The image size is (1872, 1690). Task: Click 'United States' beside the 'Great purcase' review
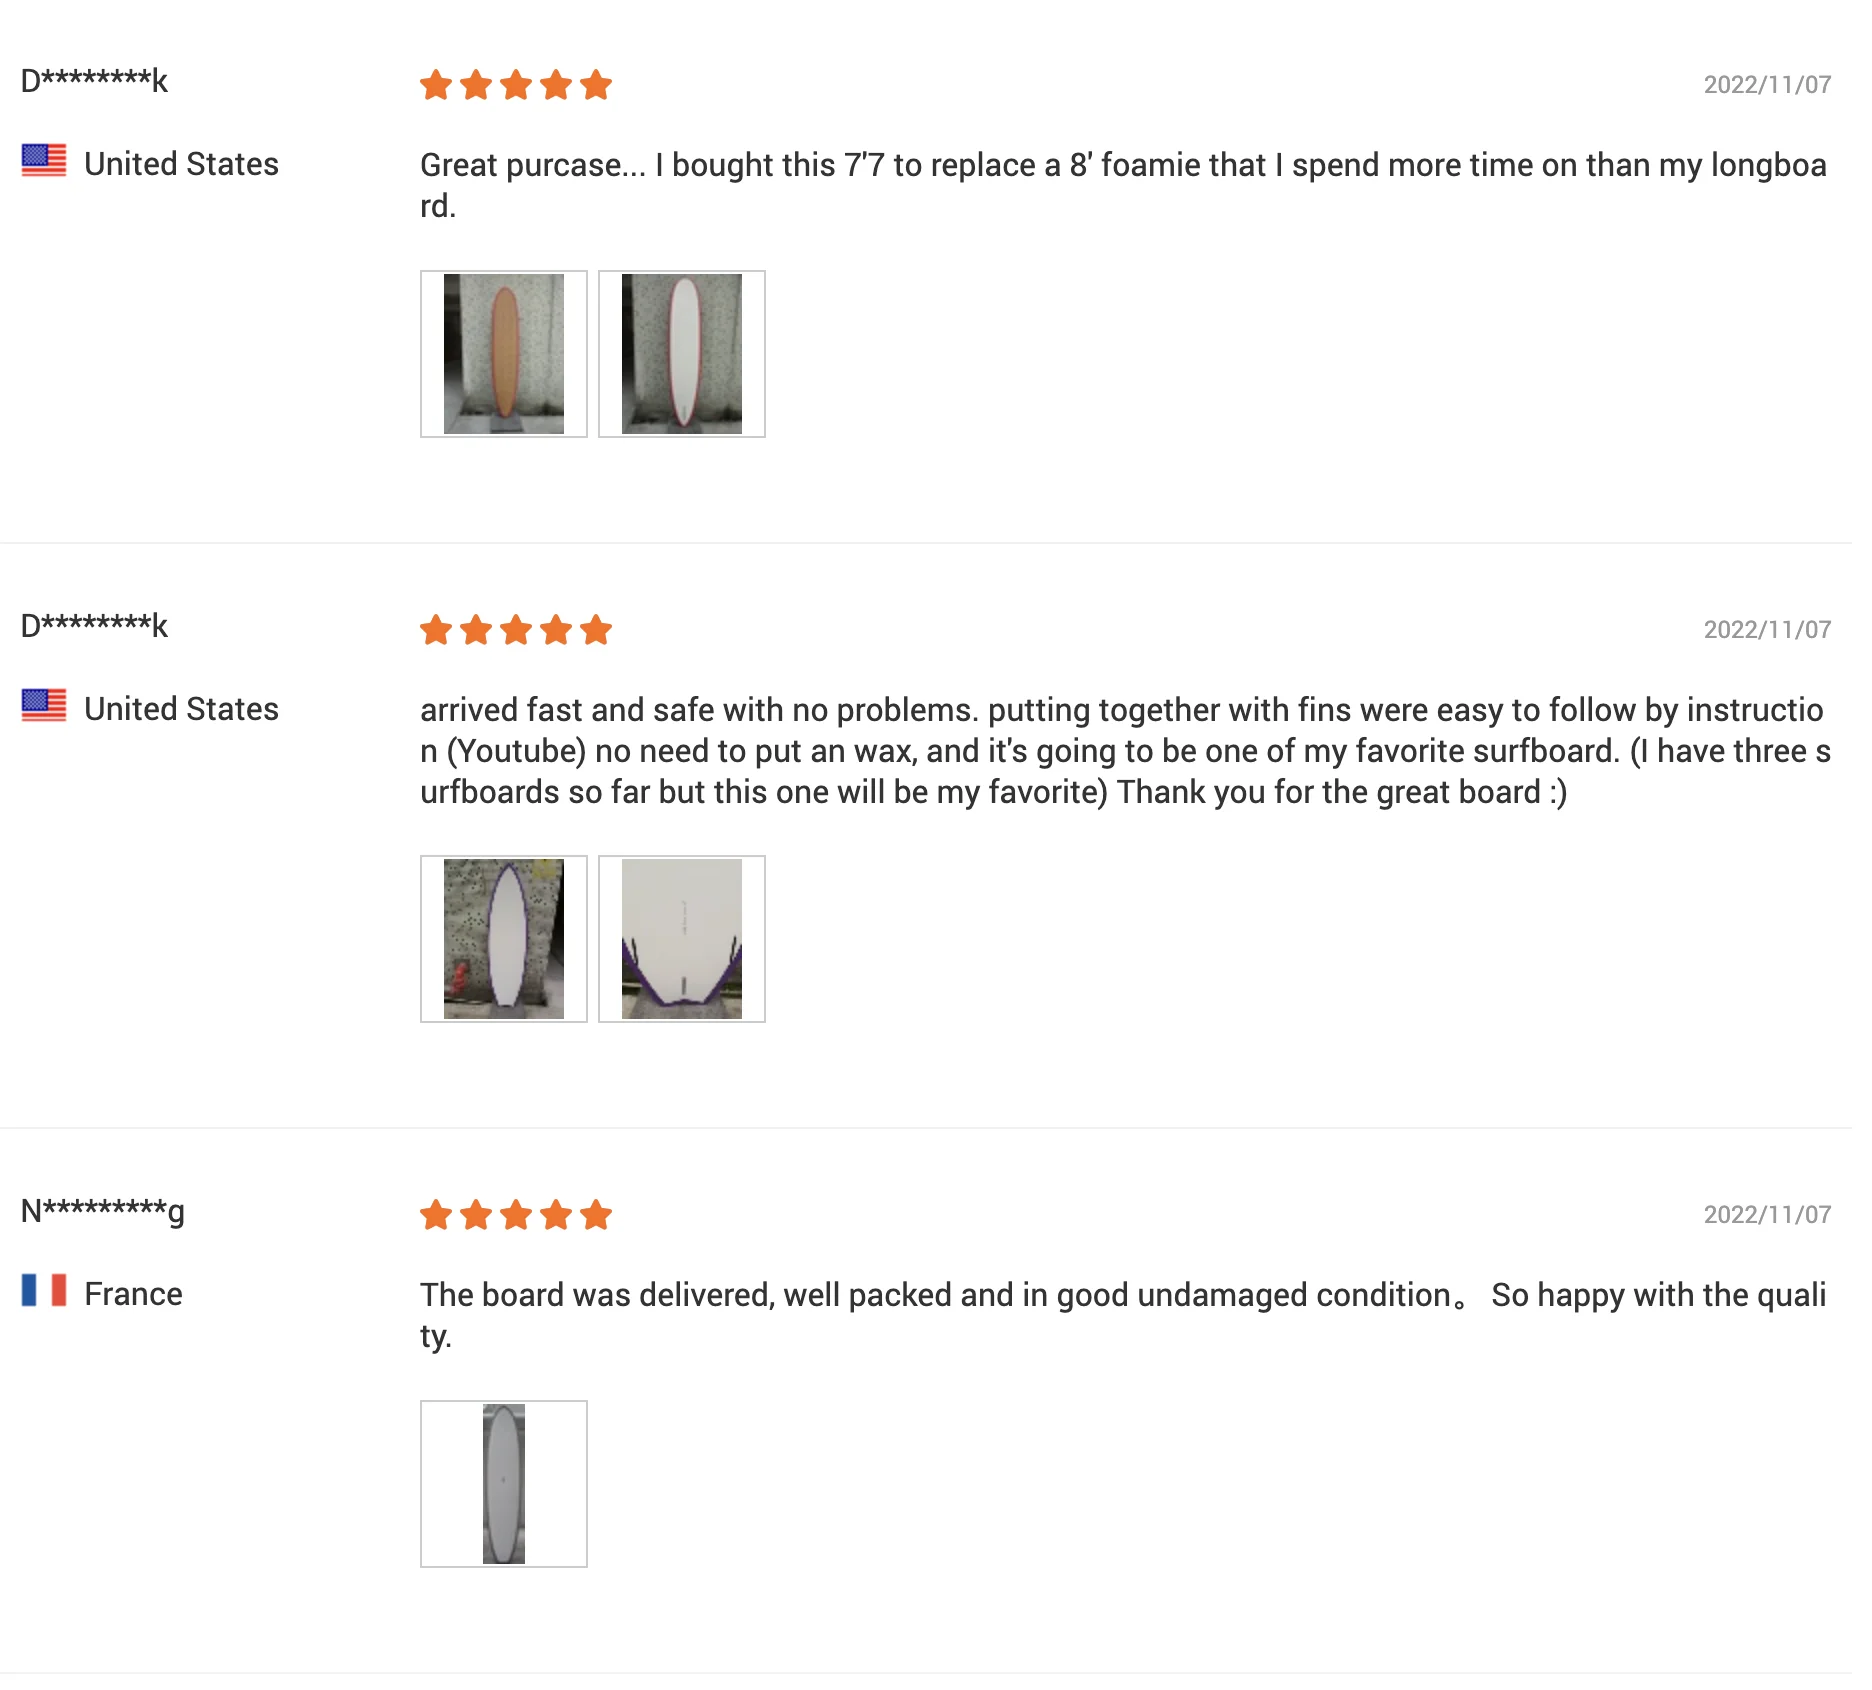tap(181, 164)
